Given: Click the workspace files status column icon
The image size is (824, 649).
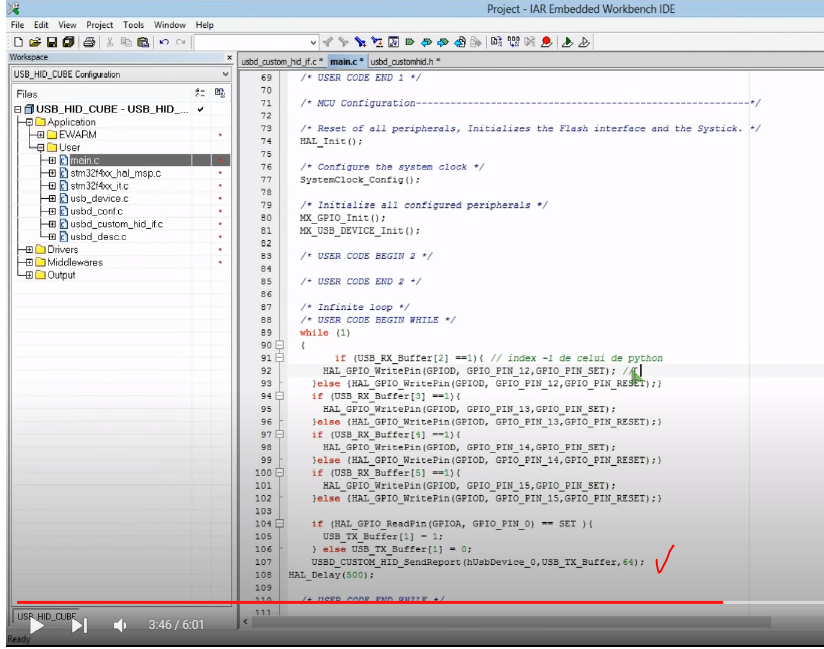Looking at the screenshot, I should pyautogui.click(x=200, y=93).
